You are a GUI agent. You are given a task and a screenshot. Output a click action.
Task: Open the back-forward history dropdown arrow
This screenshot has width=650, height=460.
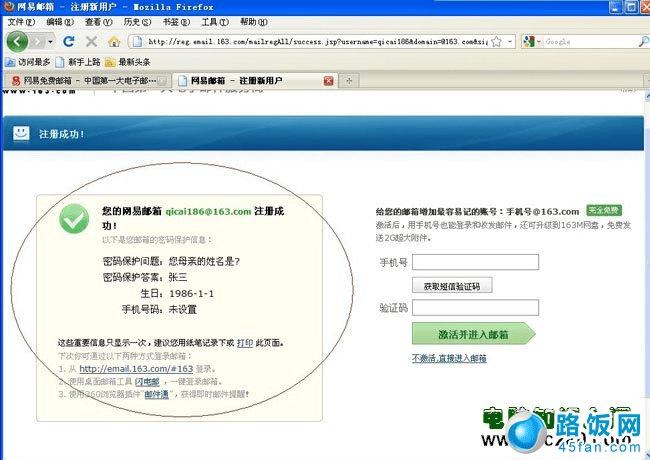pos(50,41)
